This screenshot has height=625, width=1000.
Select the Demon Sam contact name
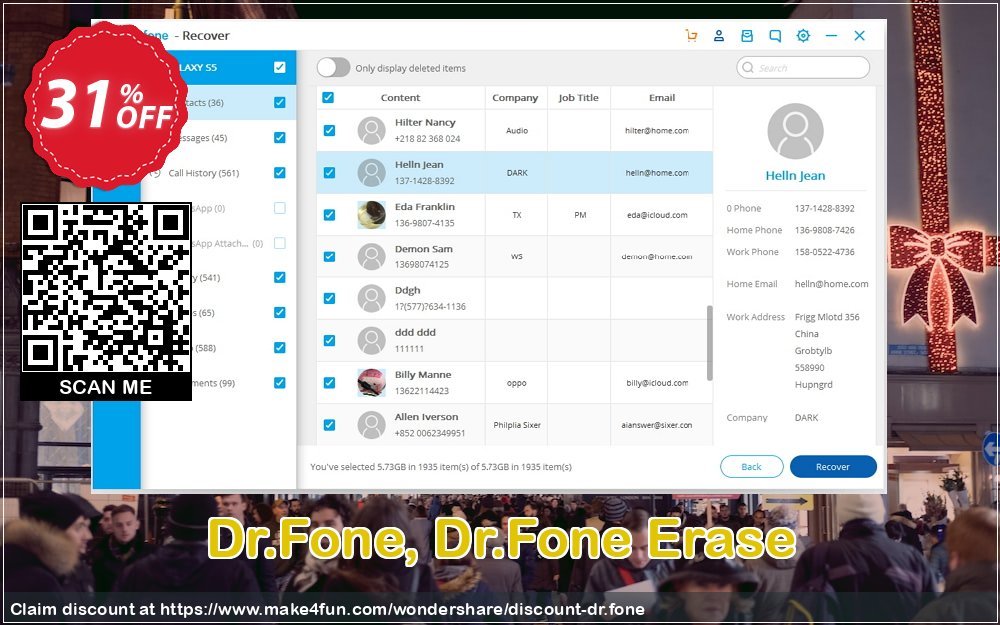(x=423, y=249)
